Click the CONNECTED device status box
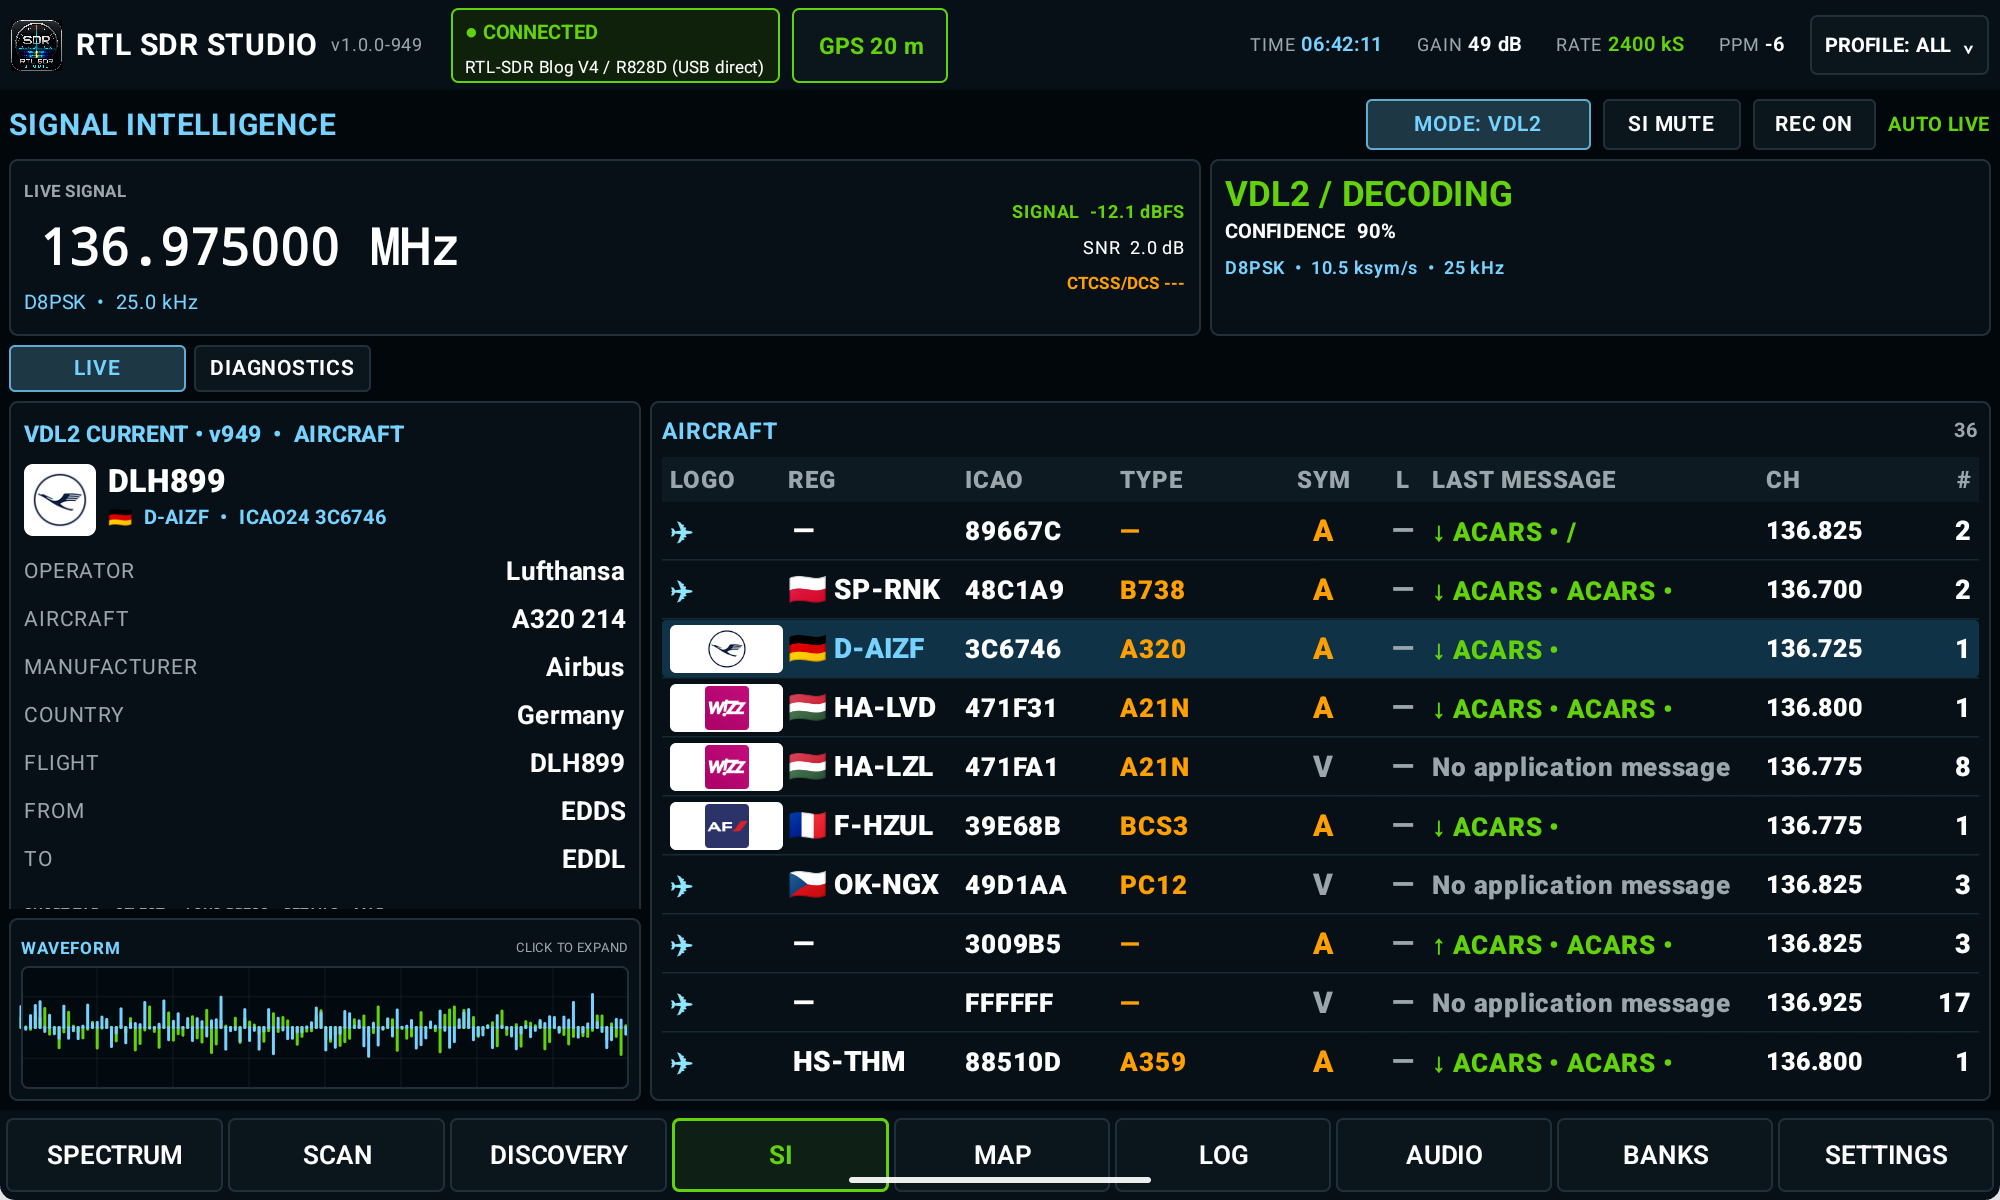2000x1200 pixels. click(615, 46)
